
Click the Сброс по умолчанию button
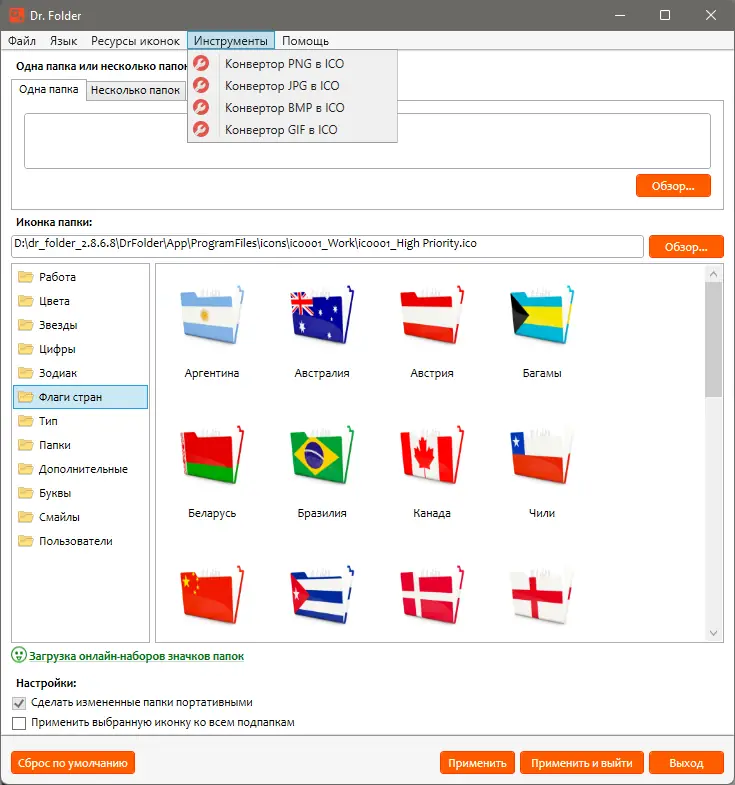[73, 763]
